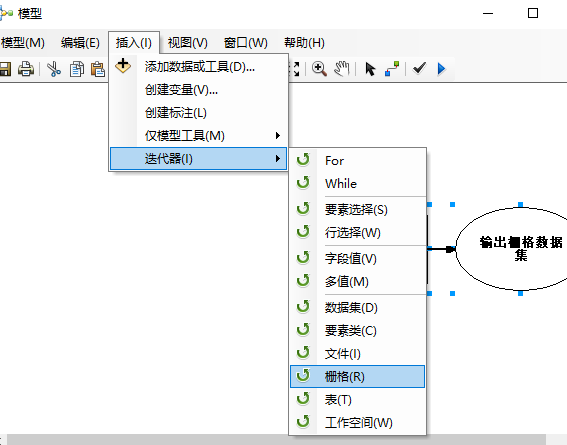Screen dimensions: 567x445
Task: Select the 要素类(C) iterator
Action: coord(357,331)
